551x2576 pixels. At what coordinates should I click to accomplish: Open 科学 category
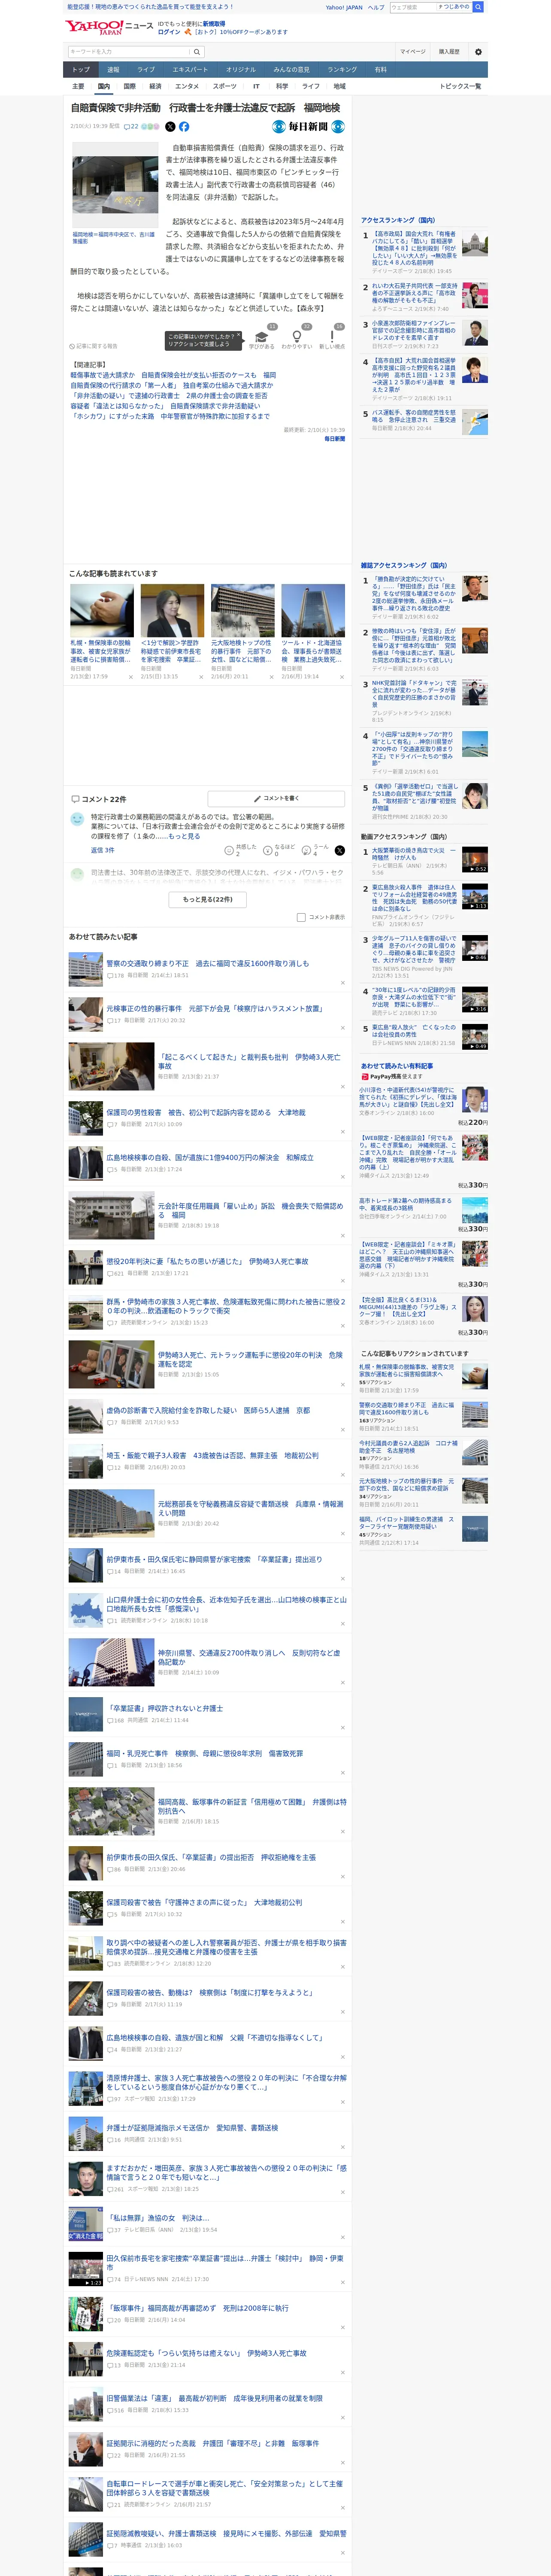click(282, 86)
